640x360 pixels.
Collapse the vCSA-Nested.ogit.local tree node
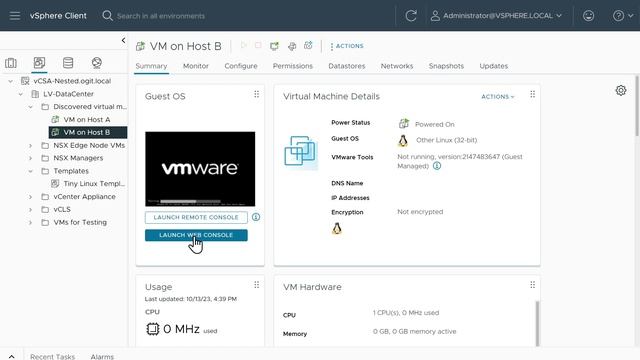click(x=11, y=81)
